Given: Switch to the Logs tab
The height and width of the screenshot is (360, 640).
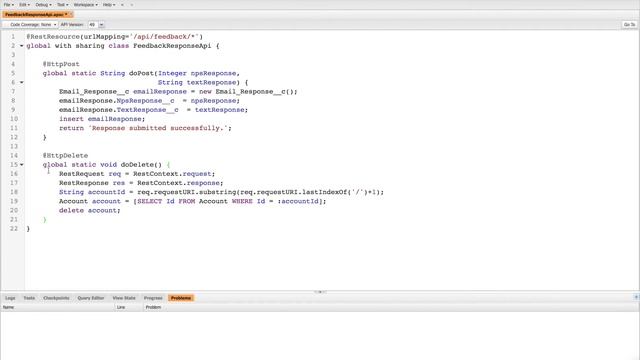Looking at the screenshot, I should [10, 298].
